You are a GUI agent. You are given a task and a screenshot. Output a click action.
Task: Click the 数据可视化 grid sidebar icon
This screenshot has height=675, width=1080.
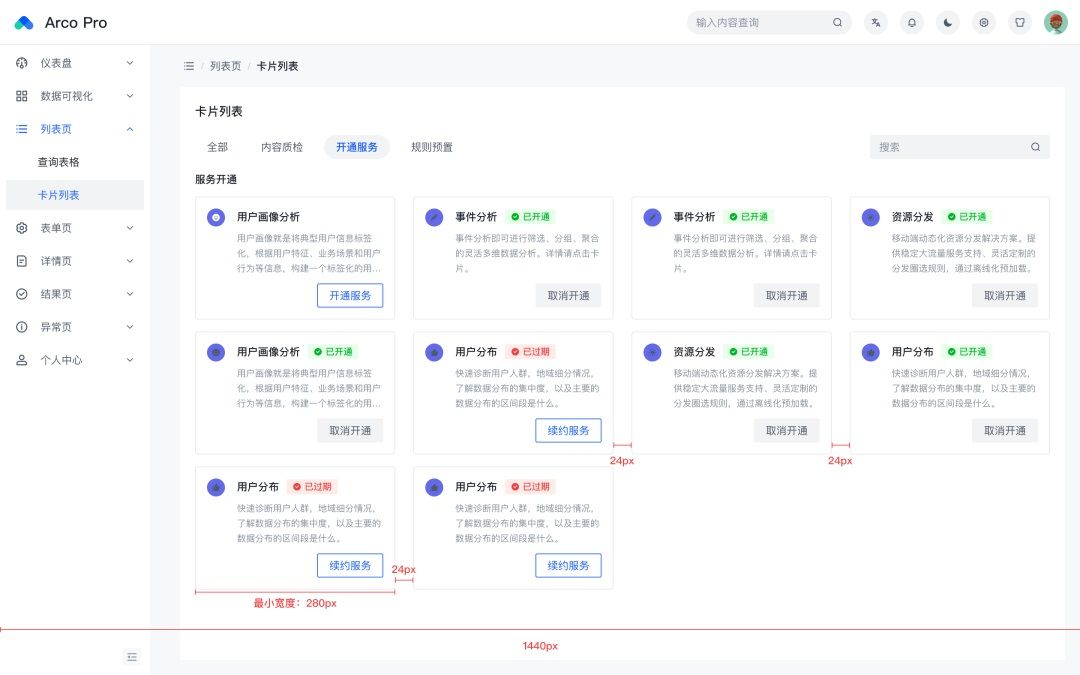coord(22,96)
